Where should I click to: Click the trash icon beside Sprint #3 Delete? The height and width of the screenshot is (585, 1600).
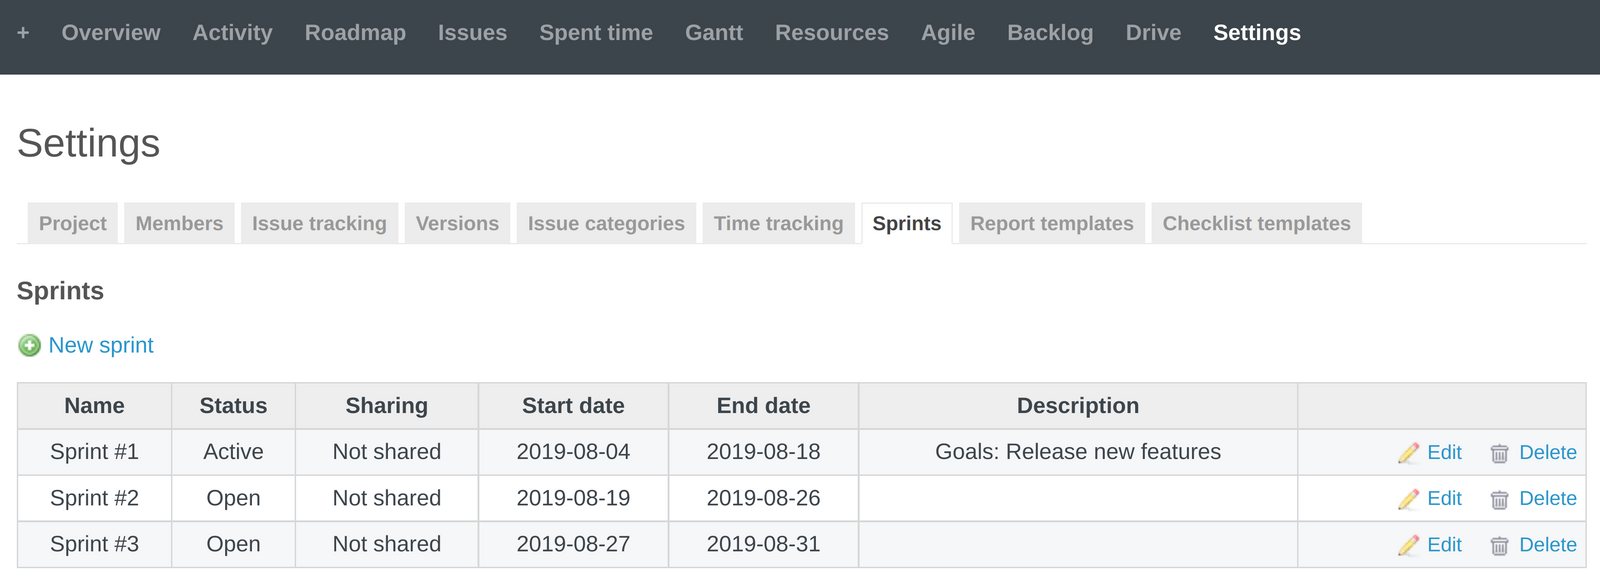coord(1500,545)
